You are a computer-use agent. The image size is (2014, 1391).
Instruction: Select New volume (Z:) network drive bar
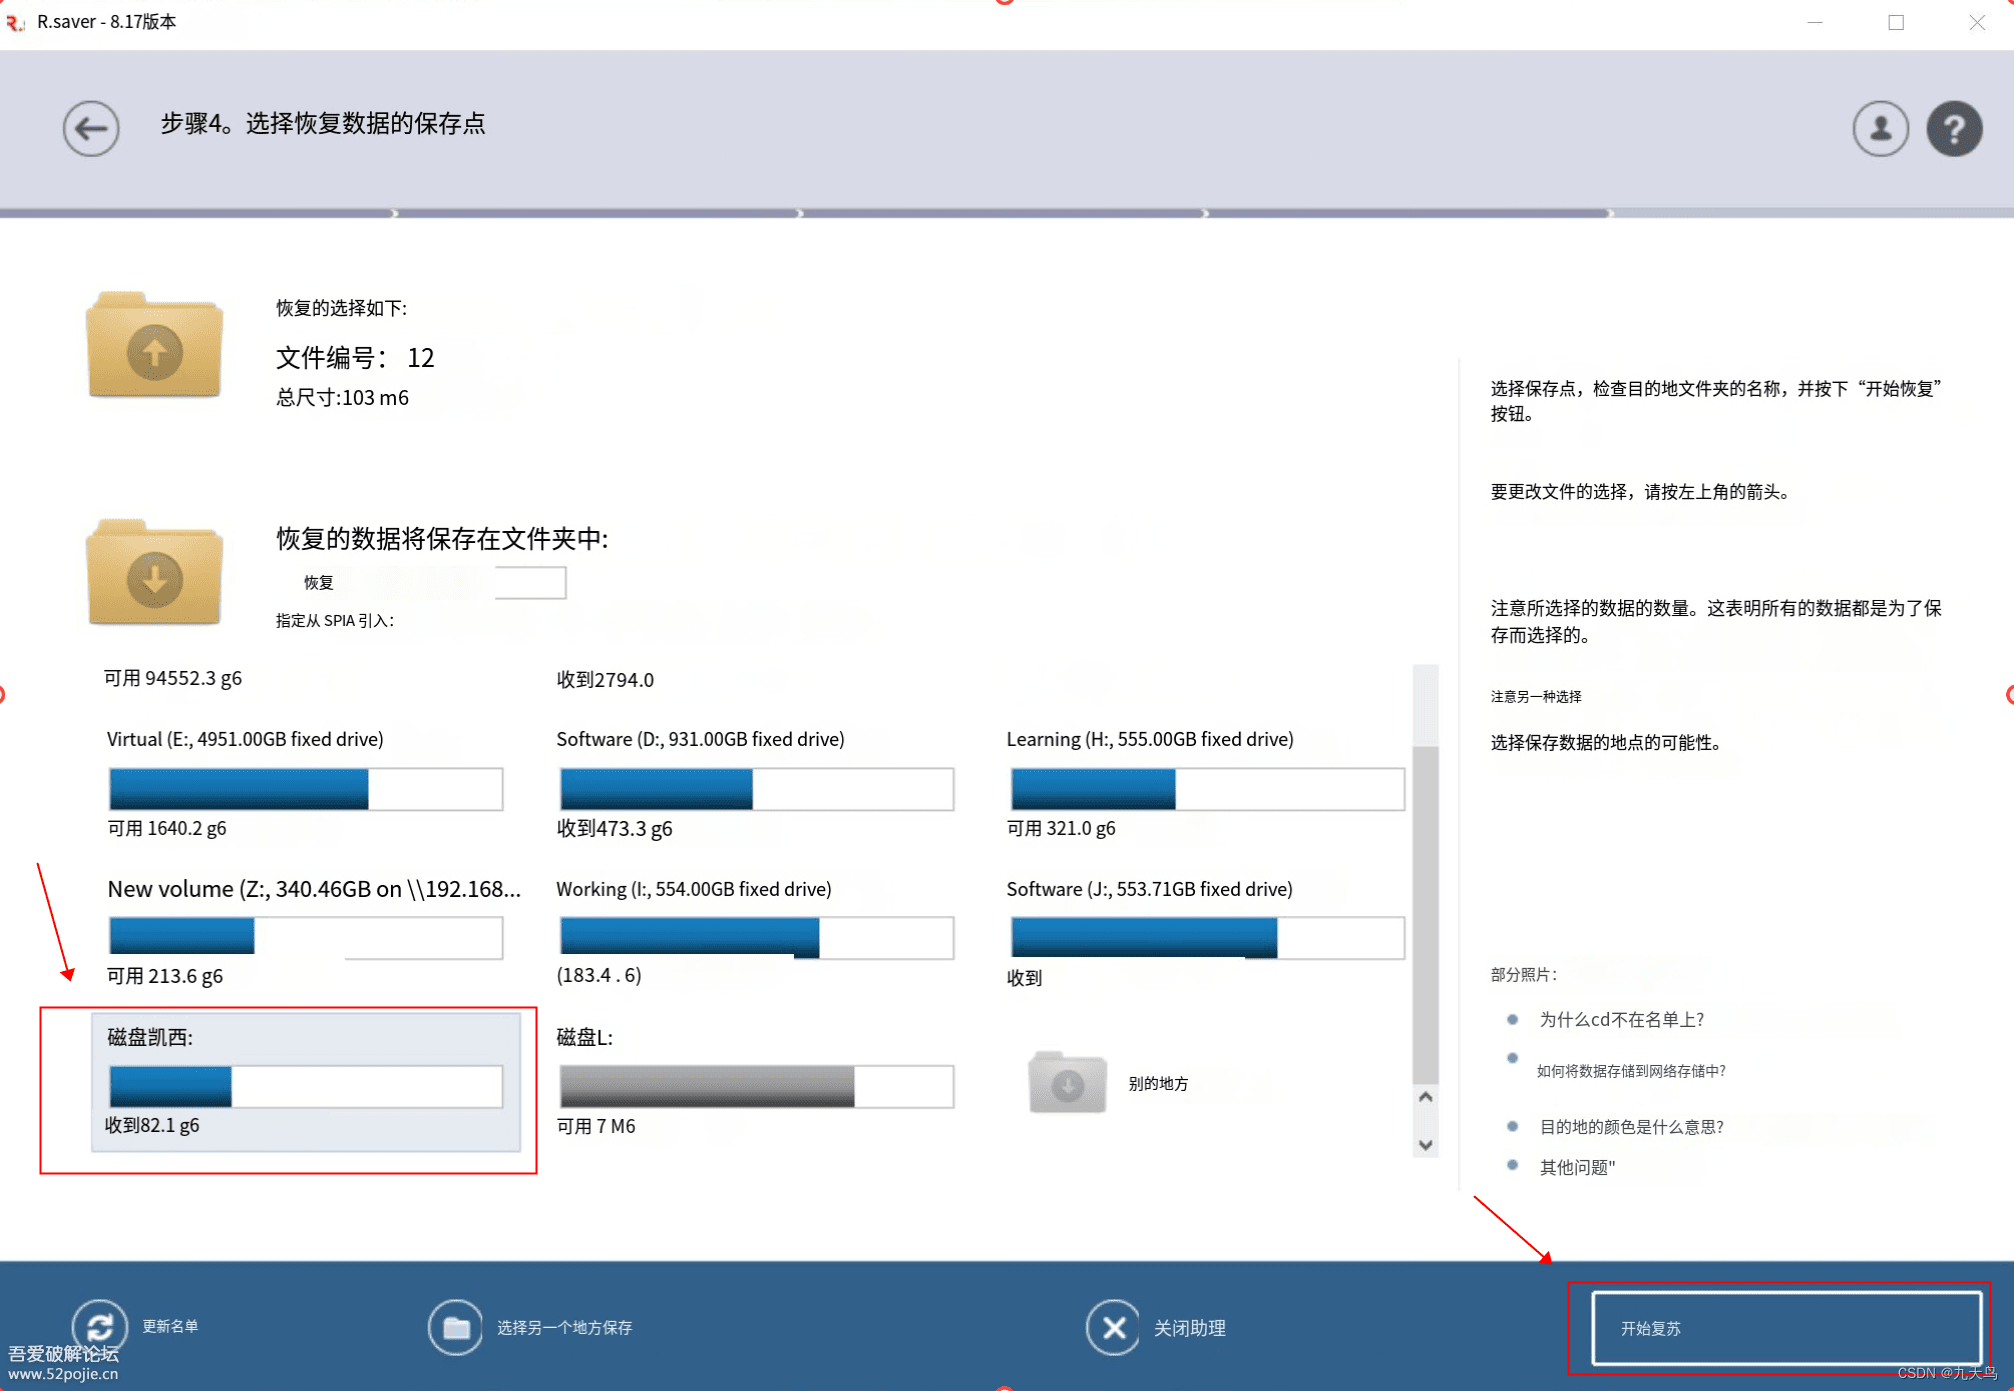[x=306, y=937]
